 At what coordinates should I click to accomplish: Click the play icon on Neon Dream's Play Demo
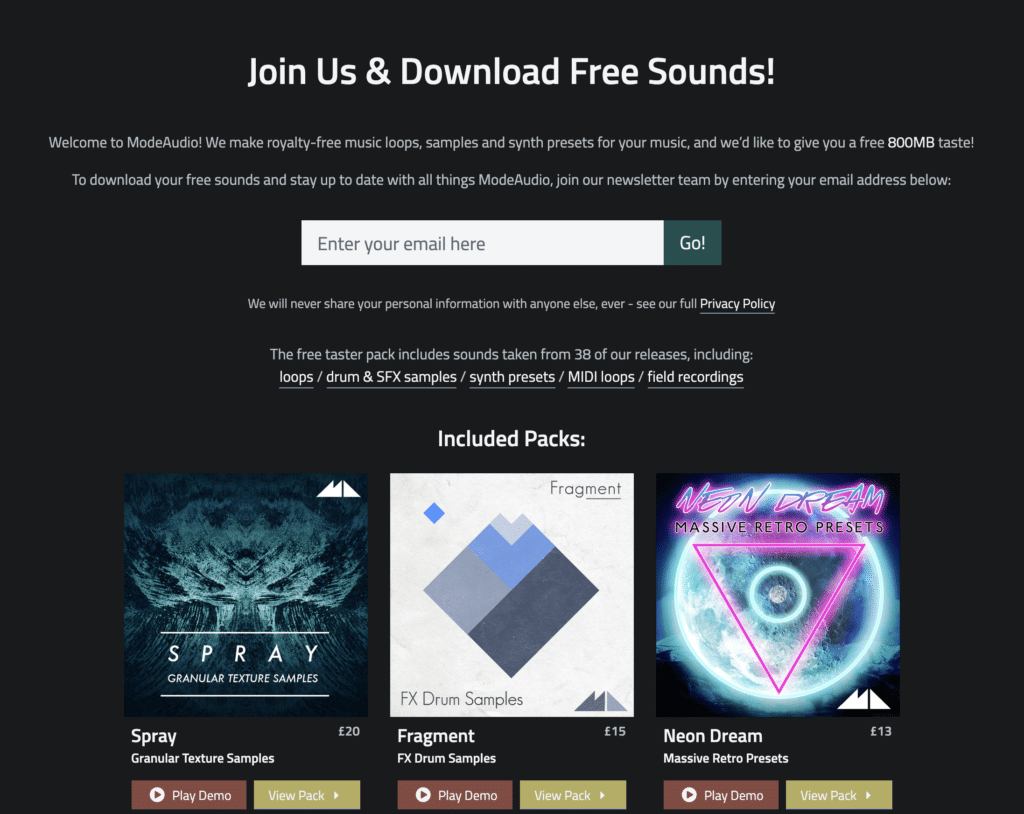[689, 794]
